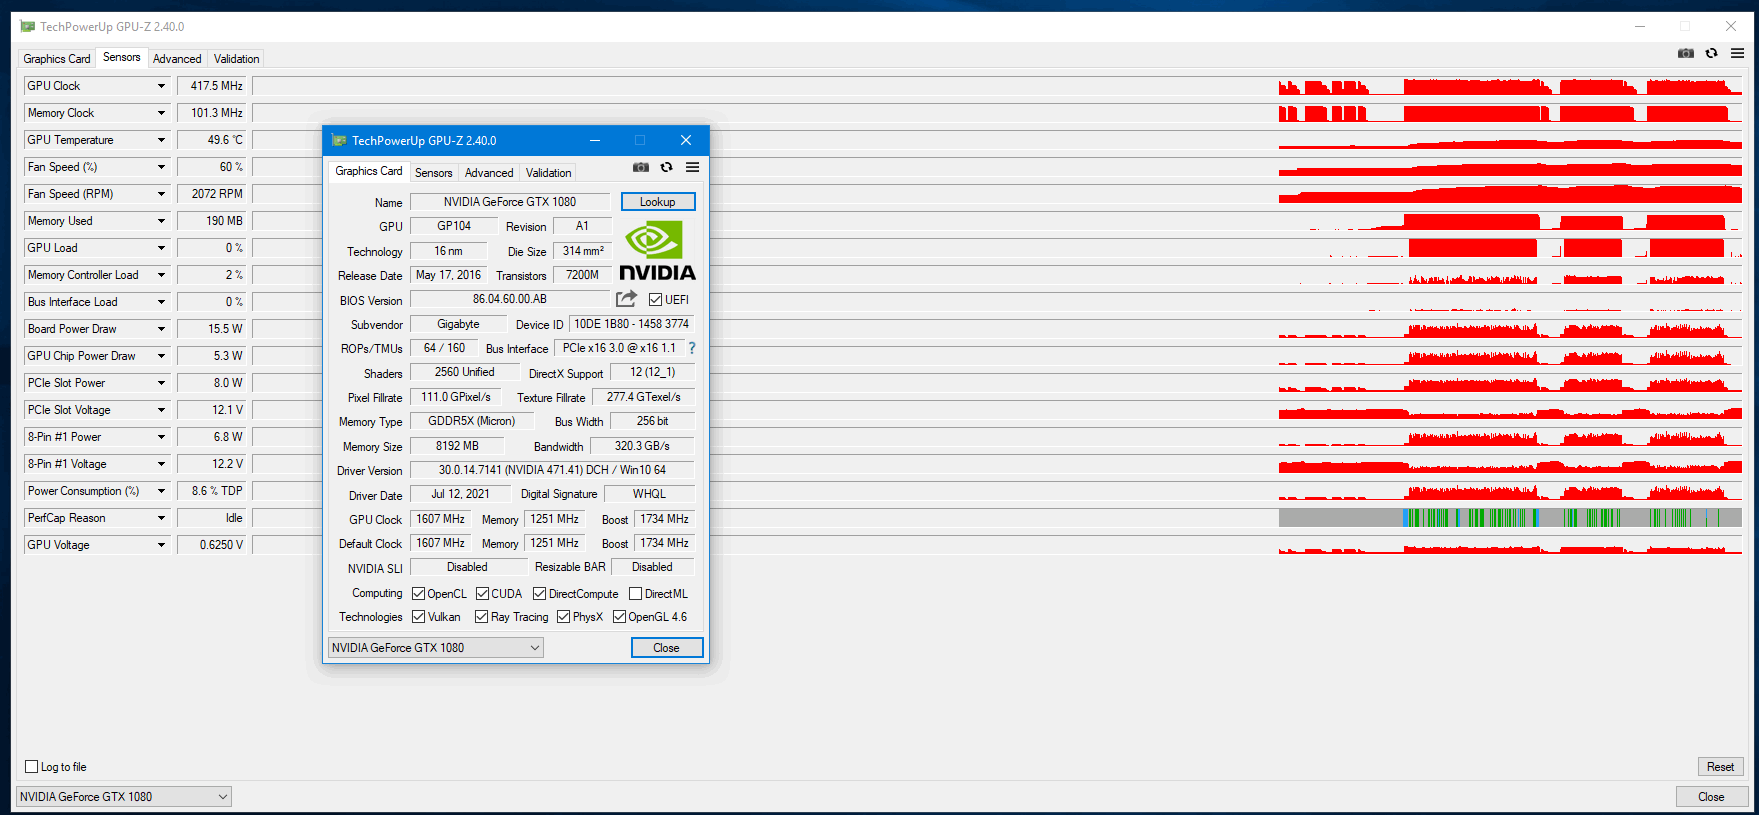Switch to Validation tab in front window
Viewport: 1759px width, 815px height.
coord(549,173)
